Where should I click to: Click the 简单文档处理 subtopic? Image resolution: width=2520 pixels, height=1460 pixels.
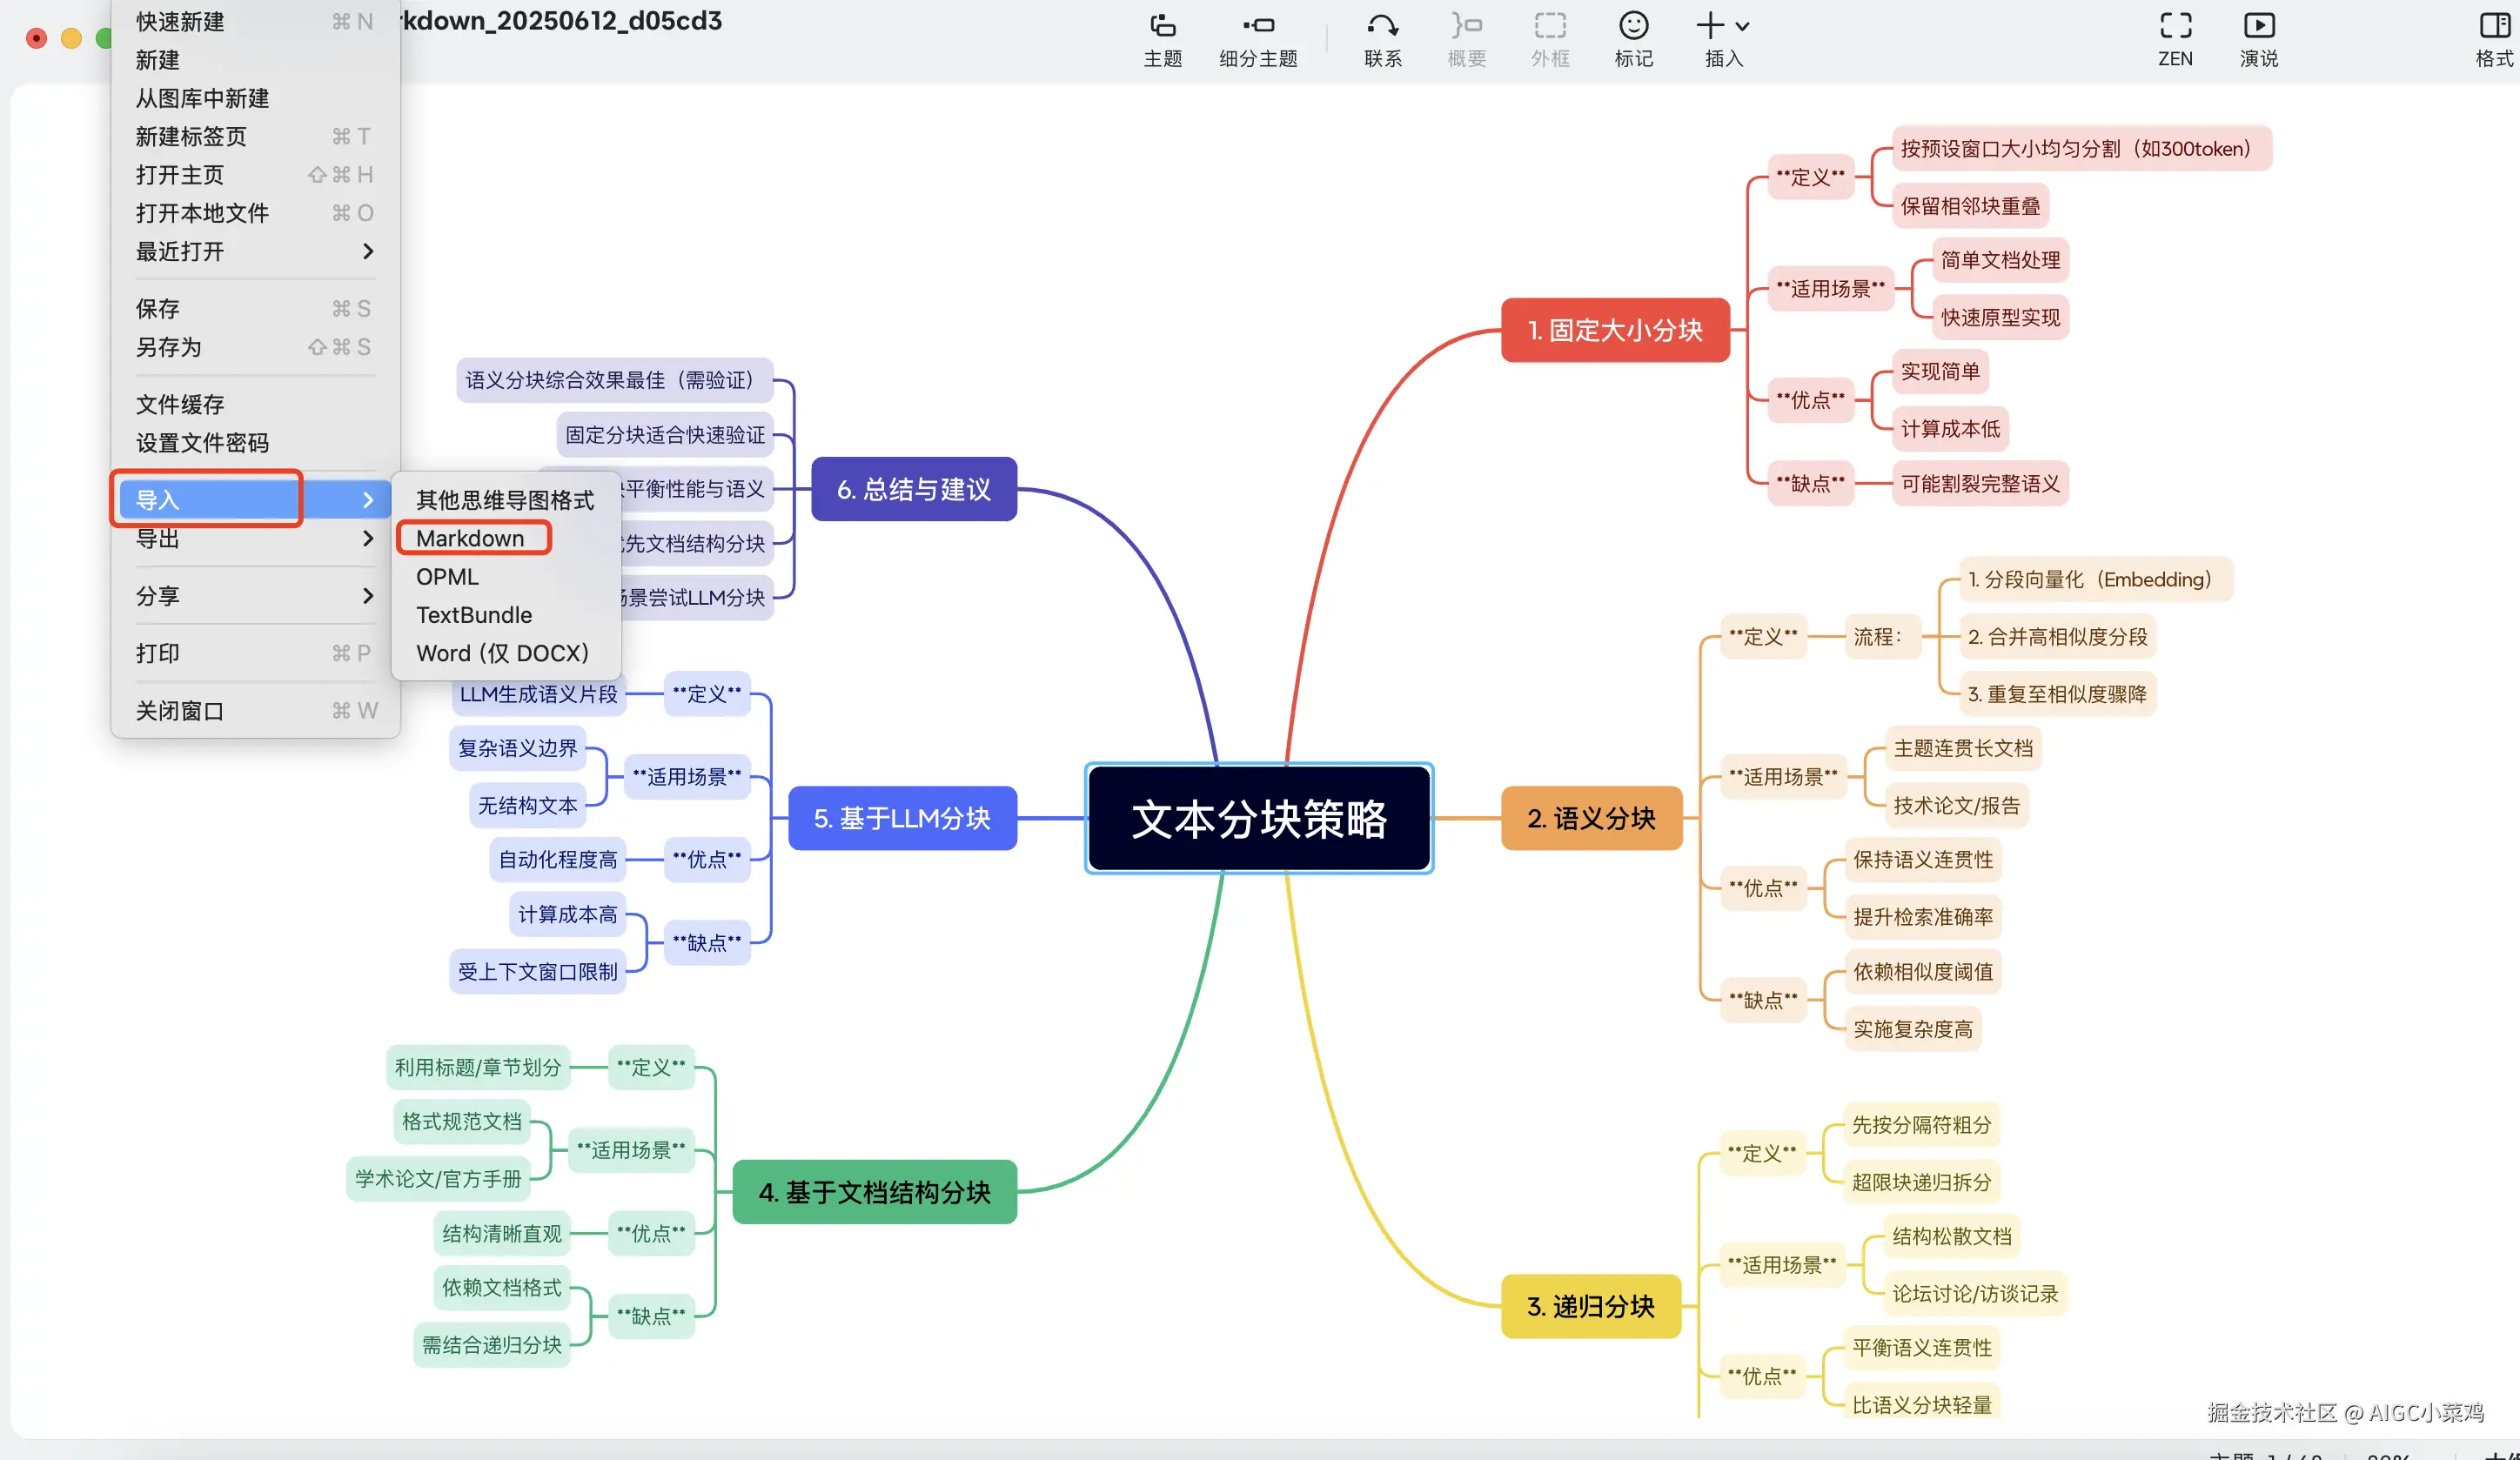(2000, 260)
